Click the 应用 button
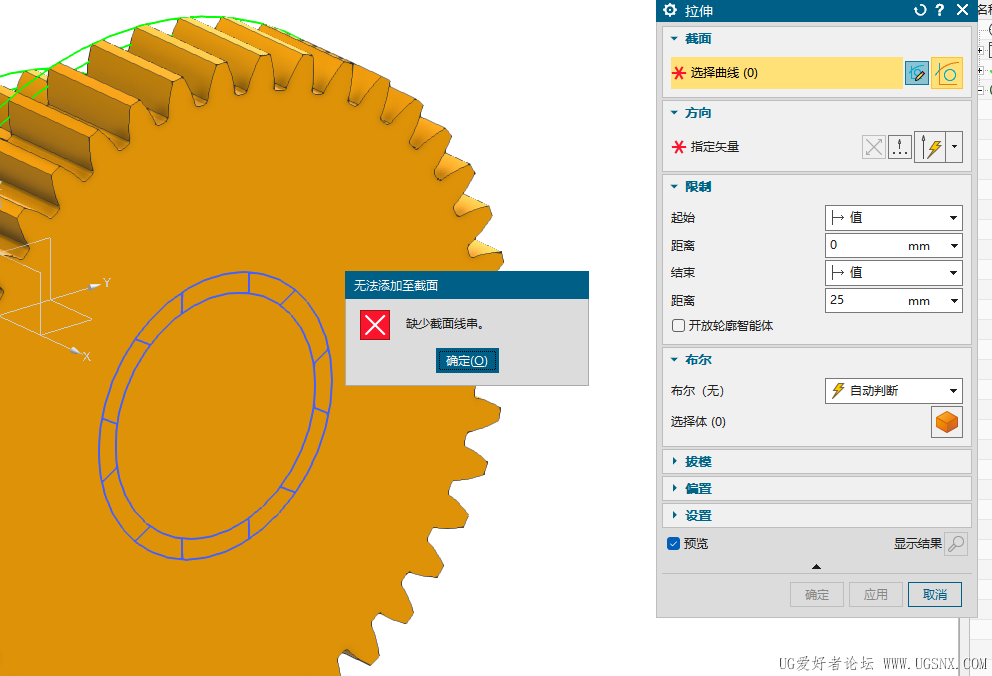The height and width of the screenshot is (676, 992). click(x=876, y=594)
